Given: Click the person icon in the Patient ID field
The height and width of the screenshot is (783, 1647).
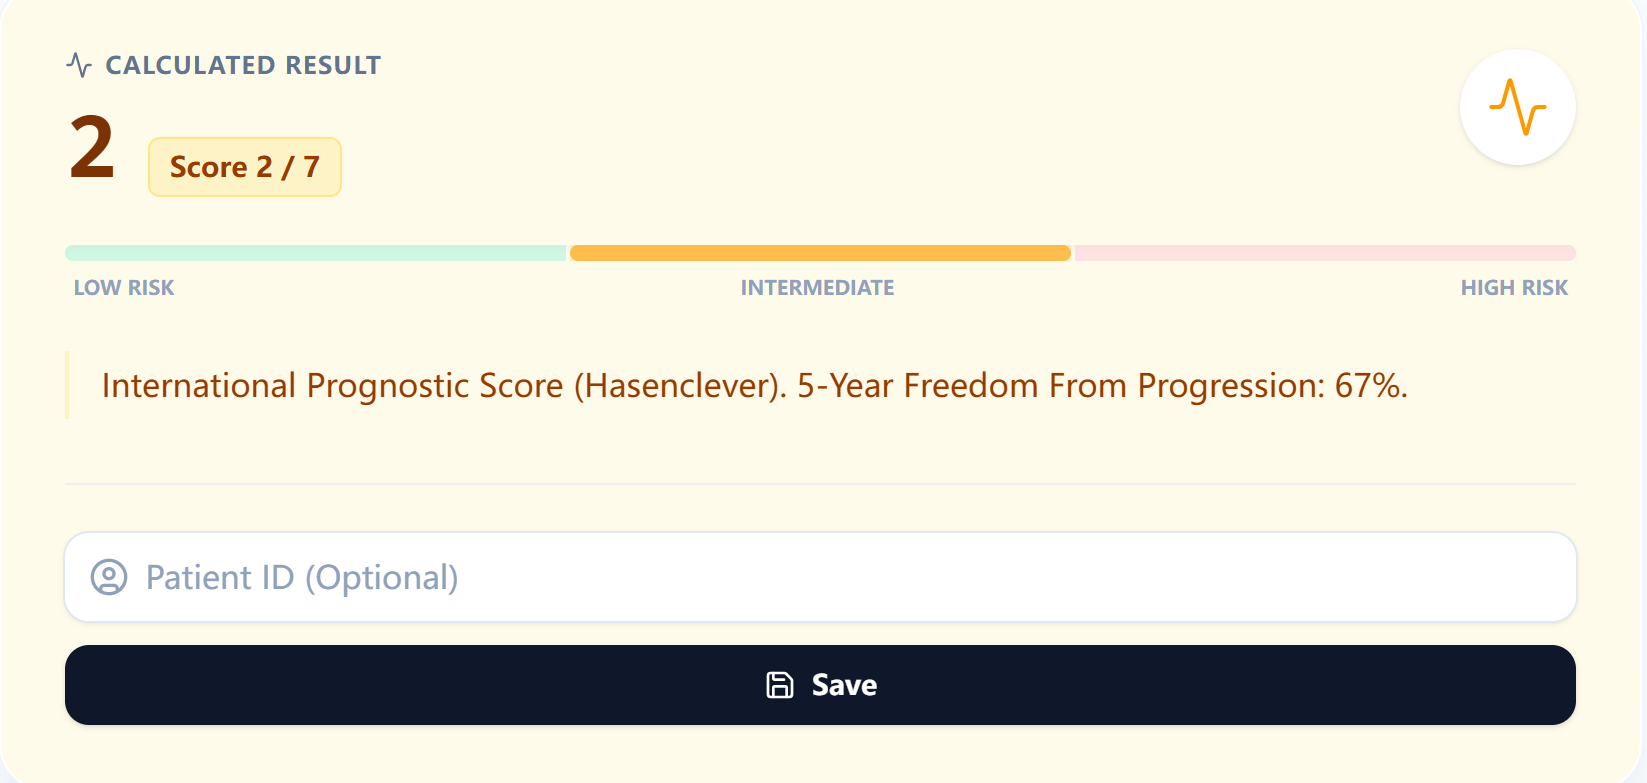Looking at the screenshot, I should click(110, 577).
